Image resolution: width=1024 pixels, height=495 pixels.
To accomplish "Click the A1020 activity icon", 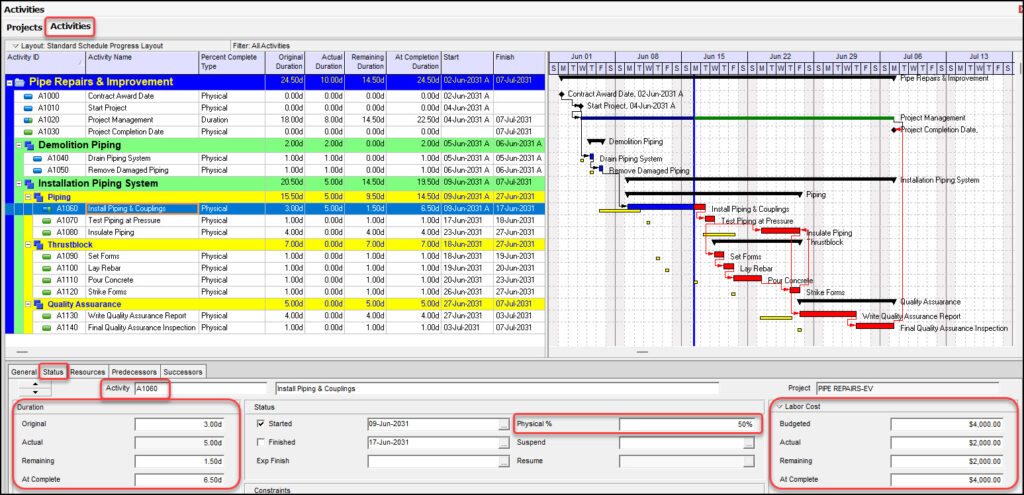I will coord(28,120).
